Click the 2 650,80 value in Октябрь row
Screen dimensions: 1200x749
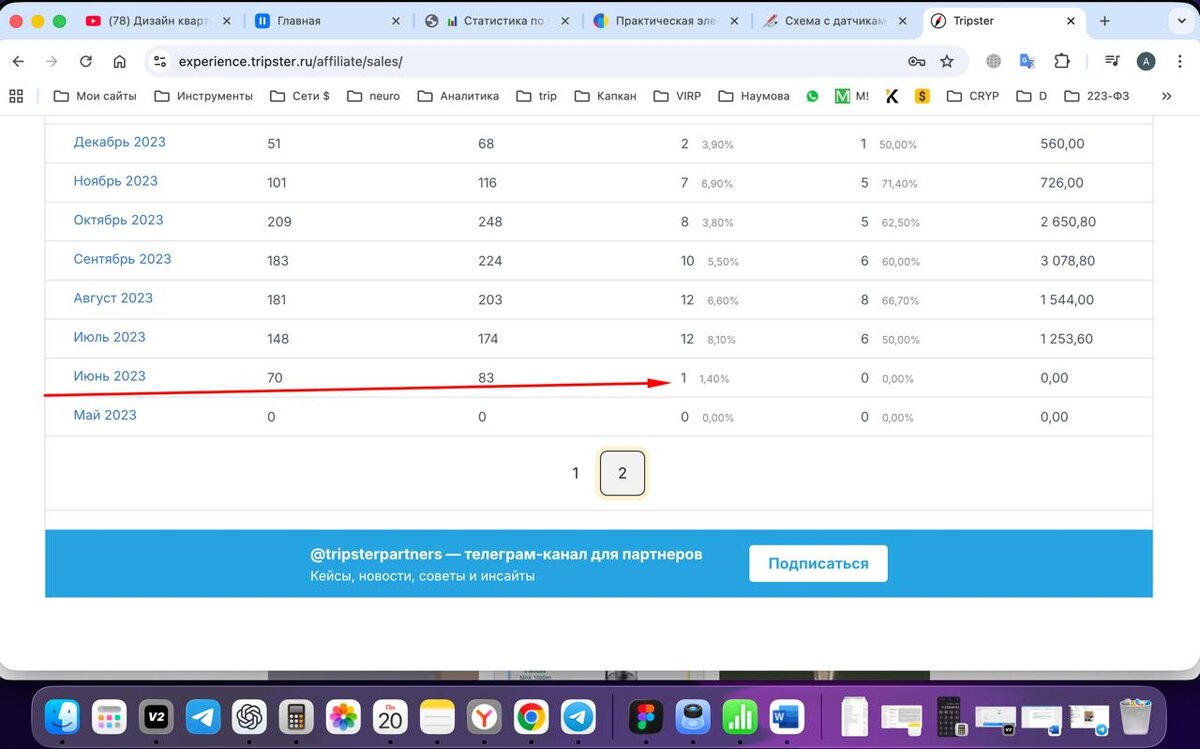tap(1068, 222)
